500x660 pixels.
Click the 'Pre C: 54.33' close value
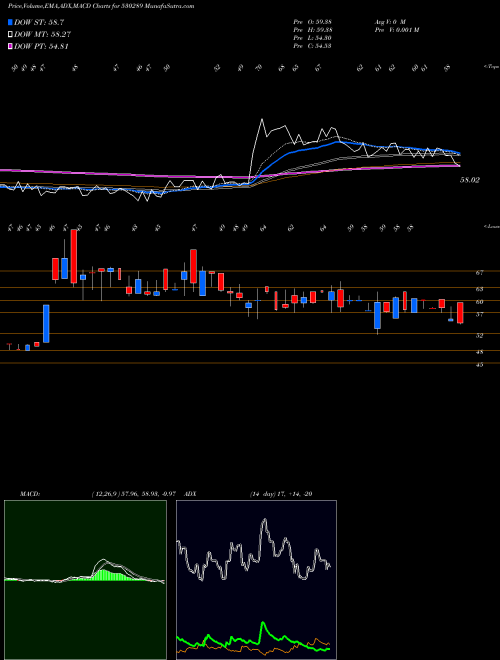(x=313, y=46)
